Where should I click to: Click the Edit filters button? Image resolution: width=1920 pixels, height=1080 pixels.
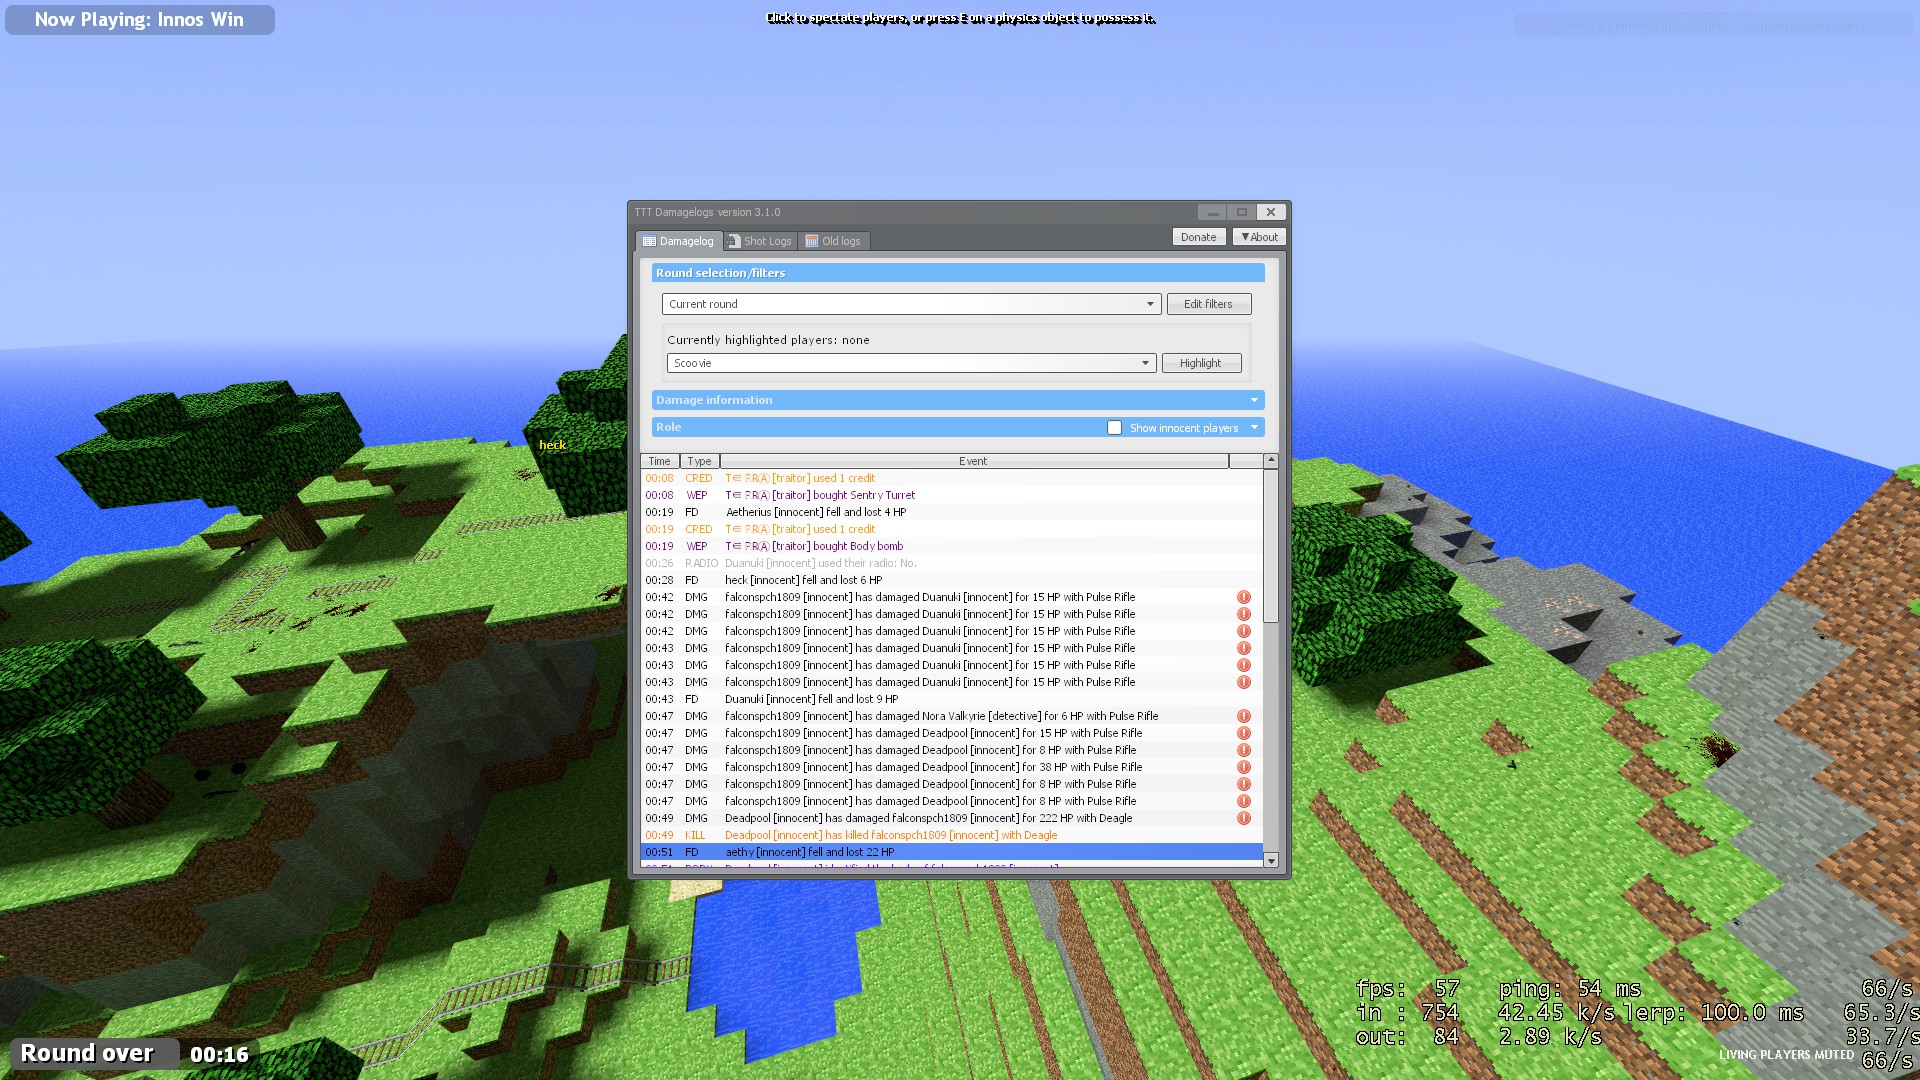(x=1208, y=304)
